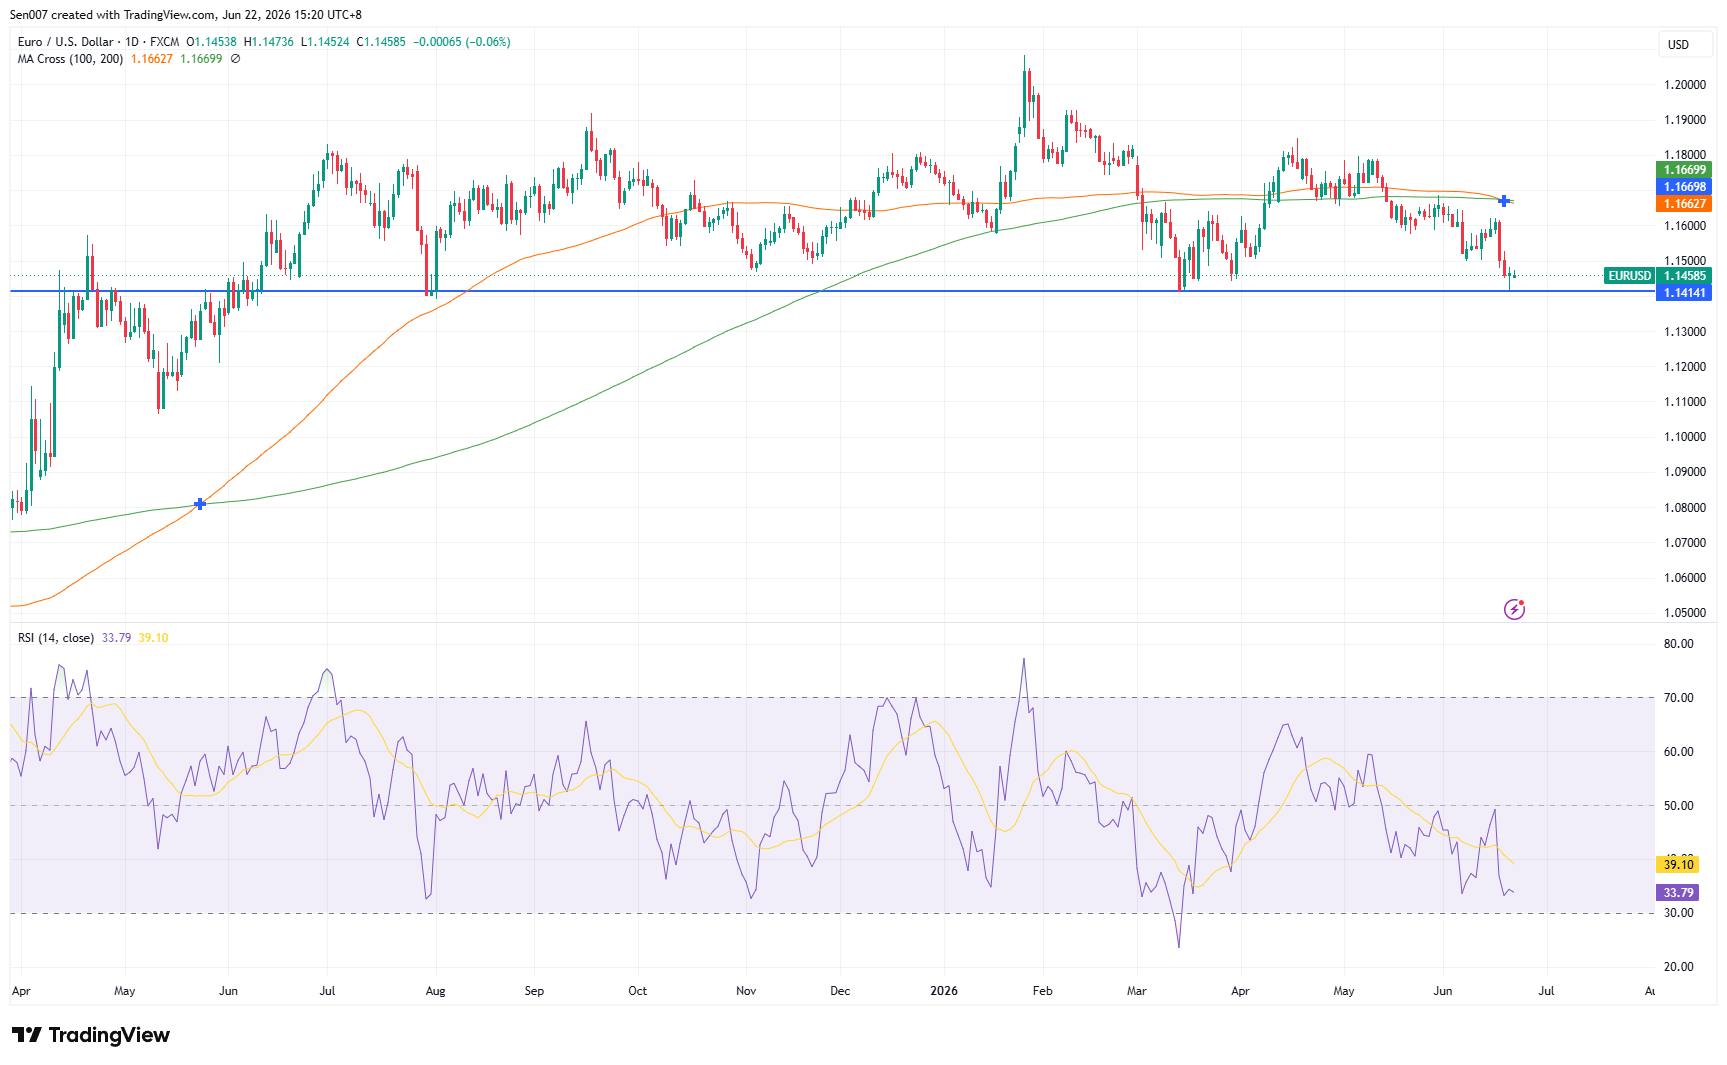Click the 2026 label on the time axis

944,991
